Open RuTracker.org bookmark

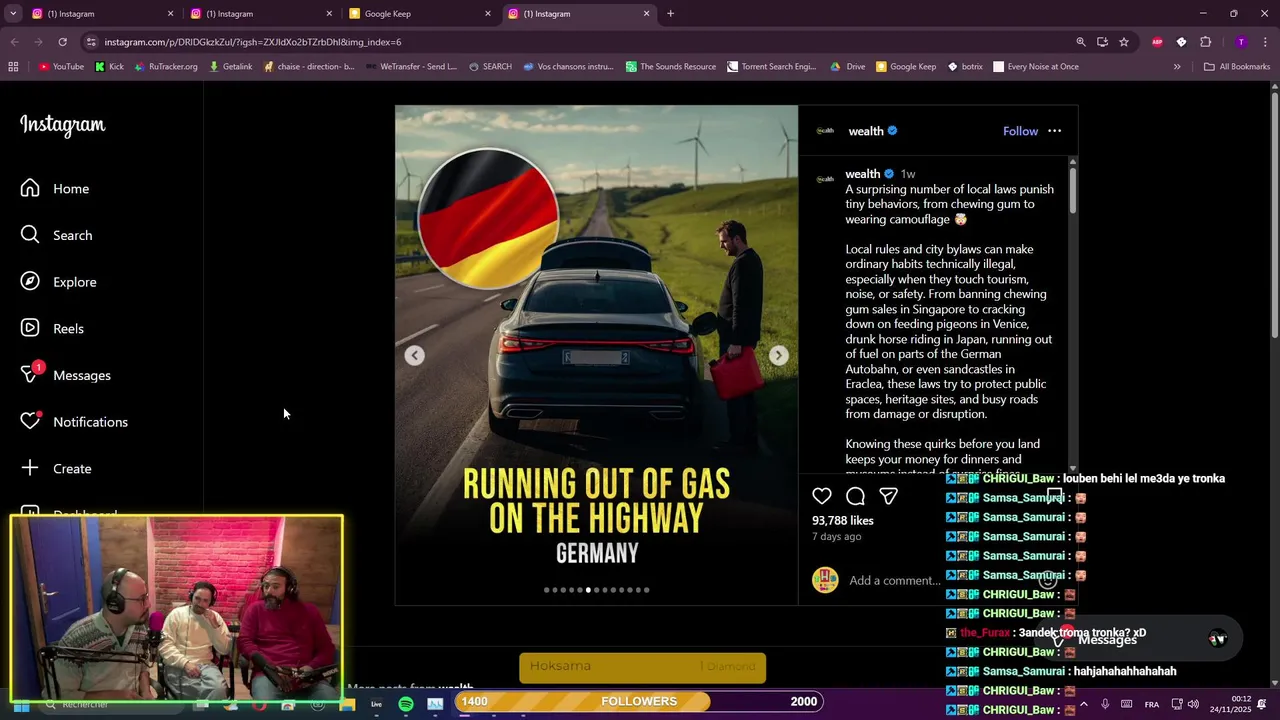point(166,67)
